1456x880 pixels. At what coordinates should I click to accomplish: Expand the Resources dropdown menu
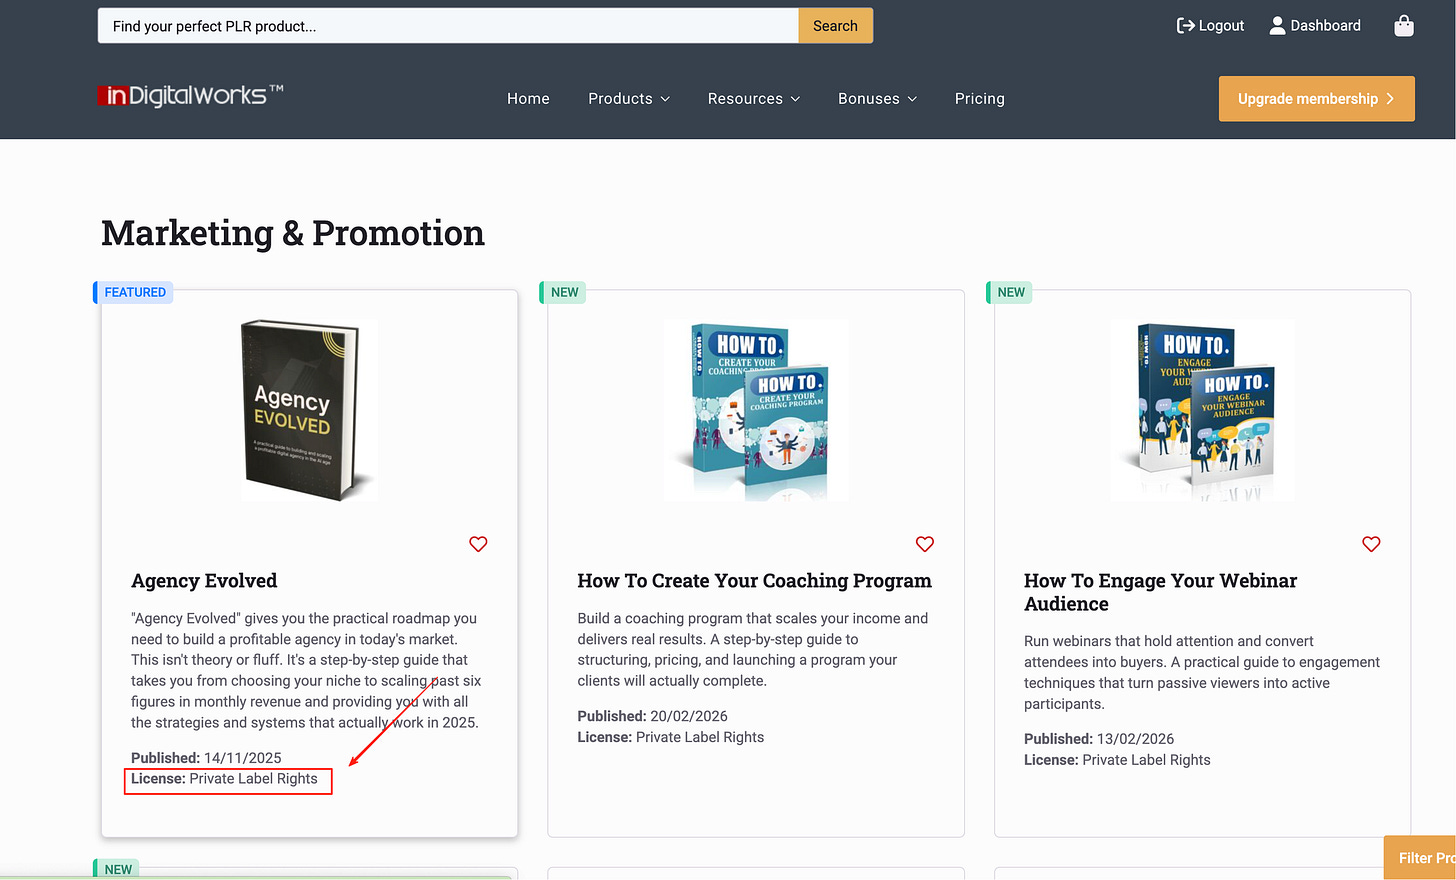754,99
